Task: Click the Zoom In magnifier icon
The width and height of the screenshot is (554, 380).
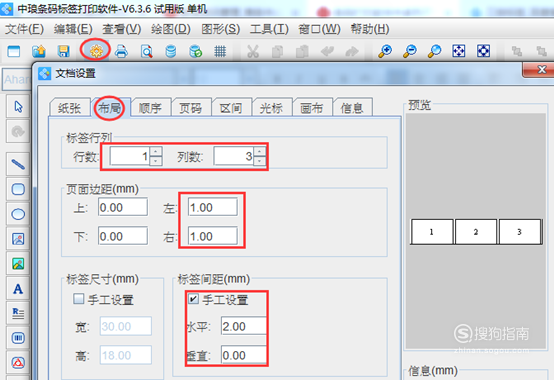Action: [x=385, y=52]
